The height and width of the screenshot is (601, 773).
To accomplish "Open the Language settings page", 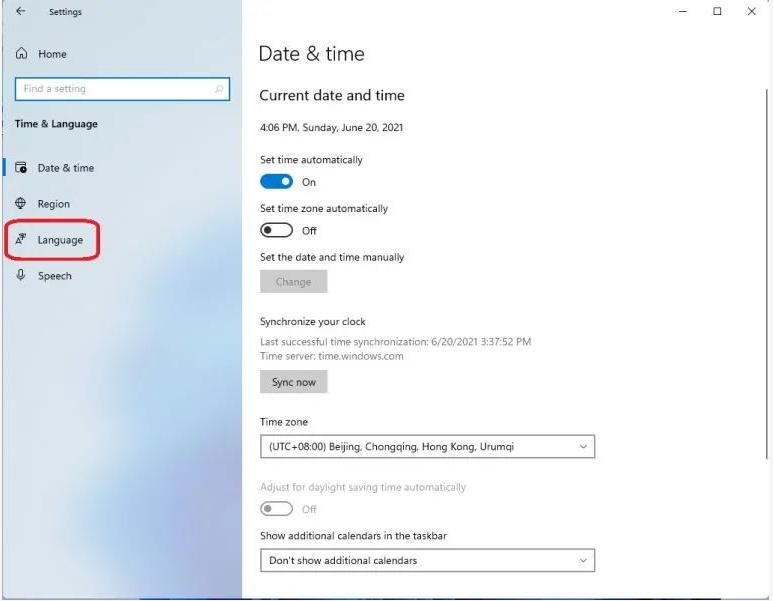I will coord(60,240).
